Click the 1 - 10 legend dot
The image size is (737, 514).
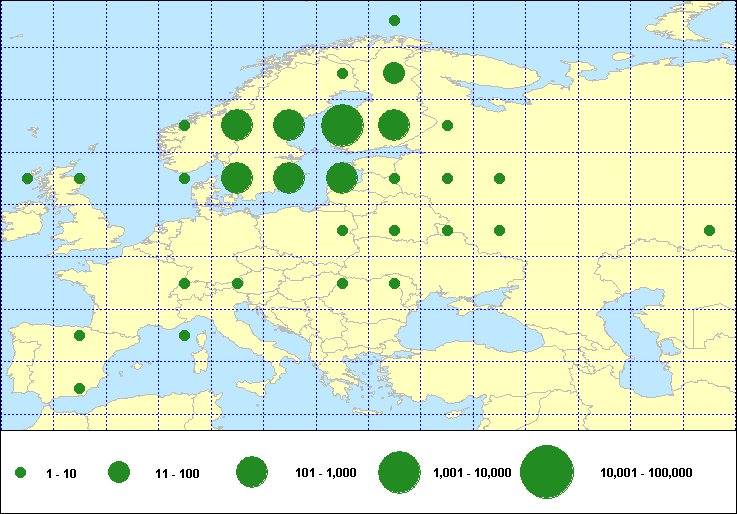coord(20,473)
